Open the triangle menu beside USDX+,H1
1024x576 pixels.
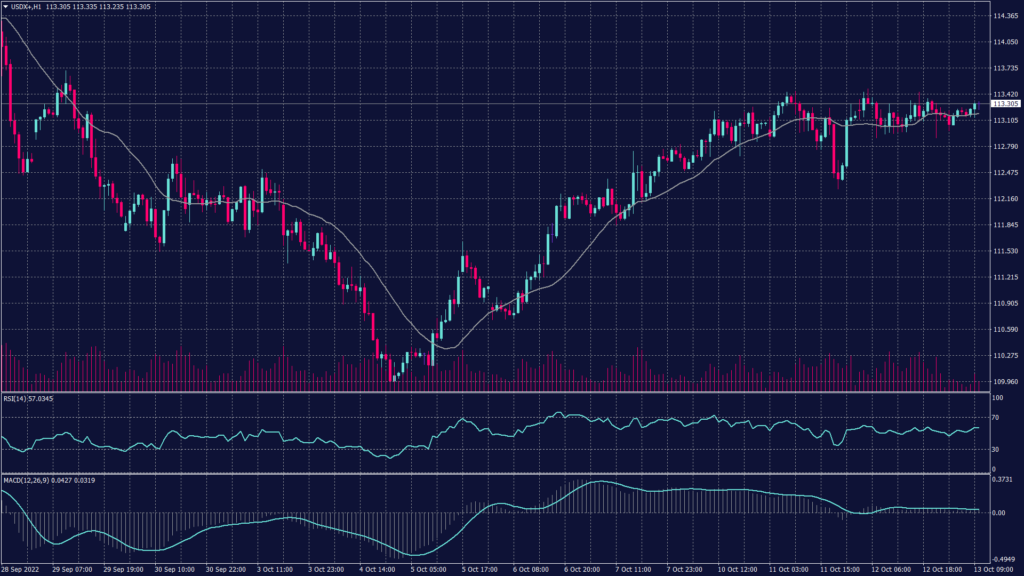[x=6, y=6]
